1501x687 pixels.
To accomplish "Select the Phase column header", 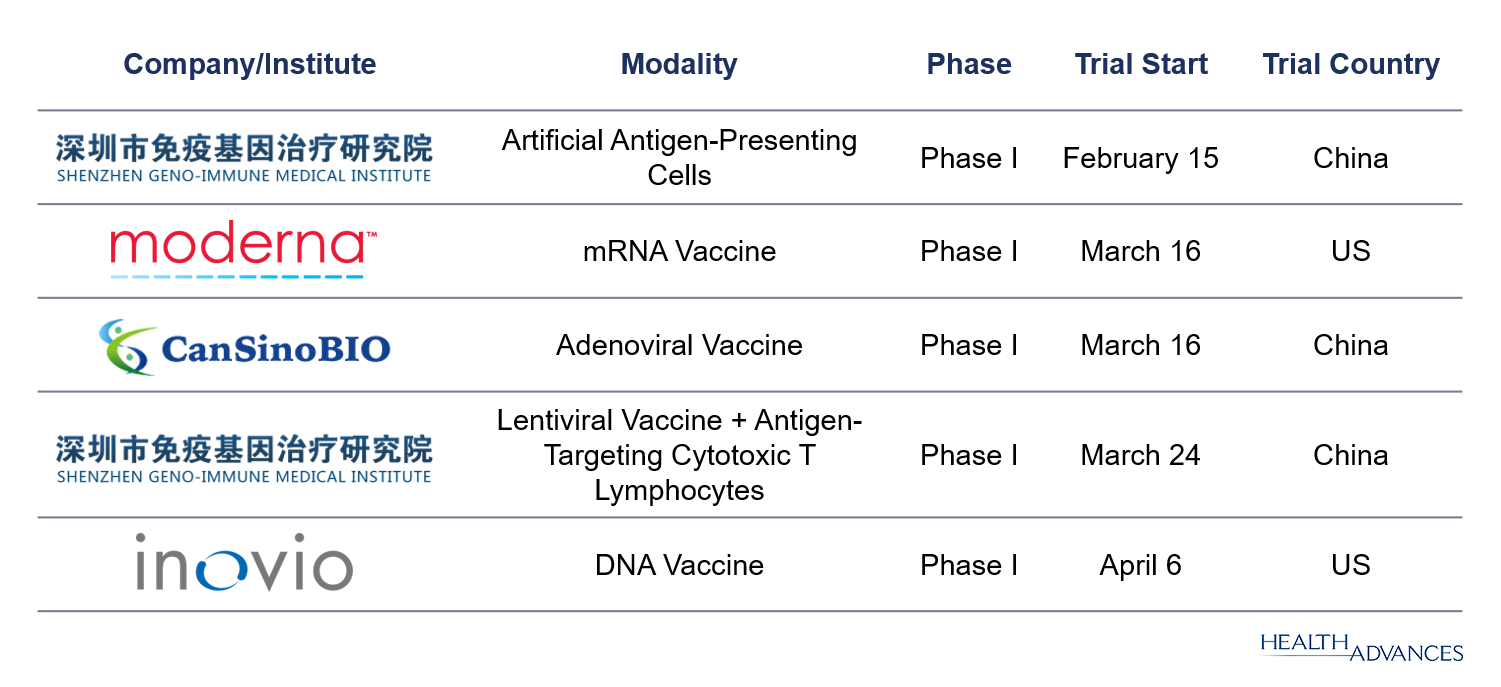I will point(969,65).
